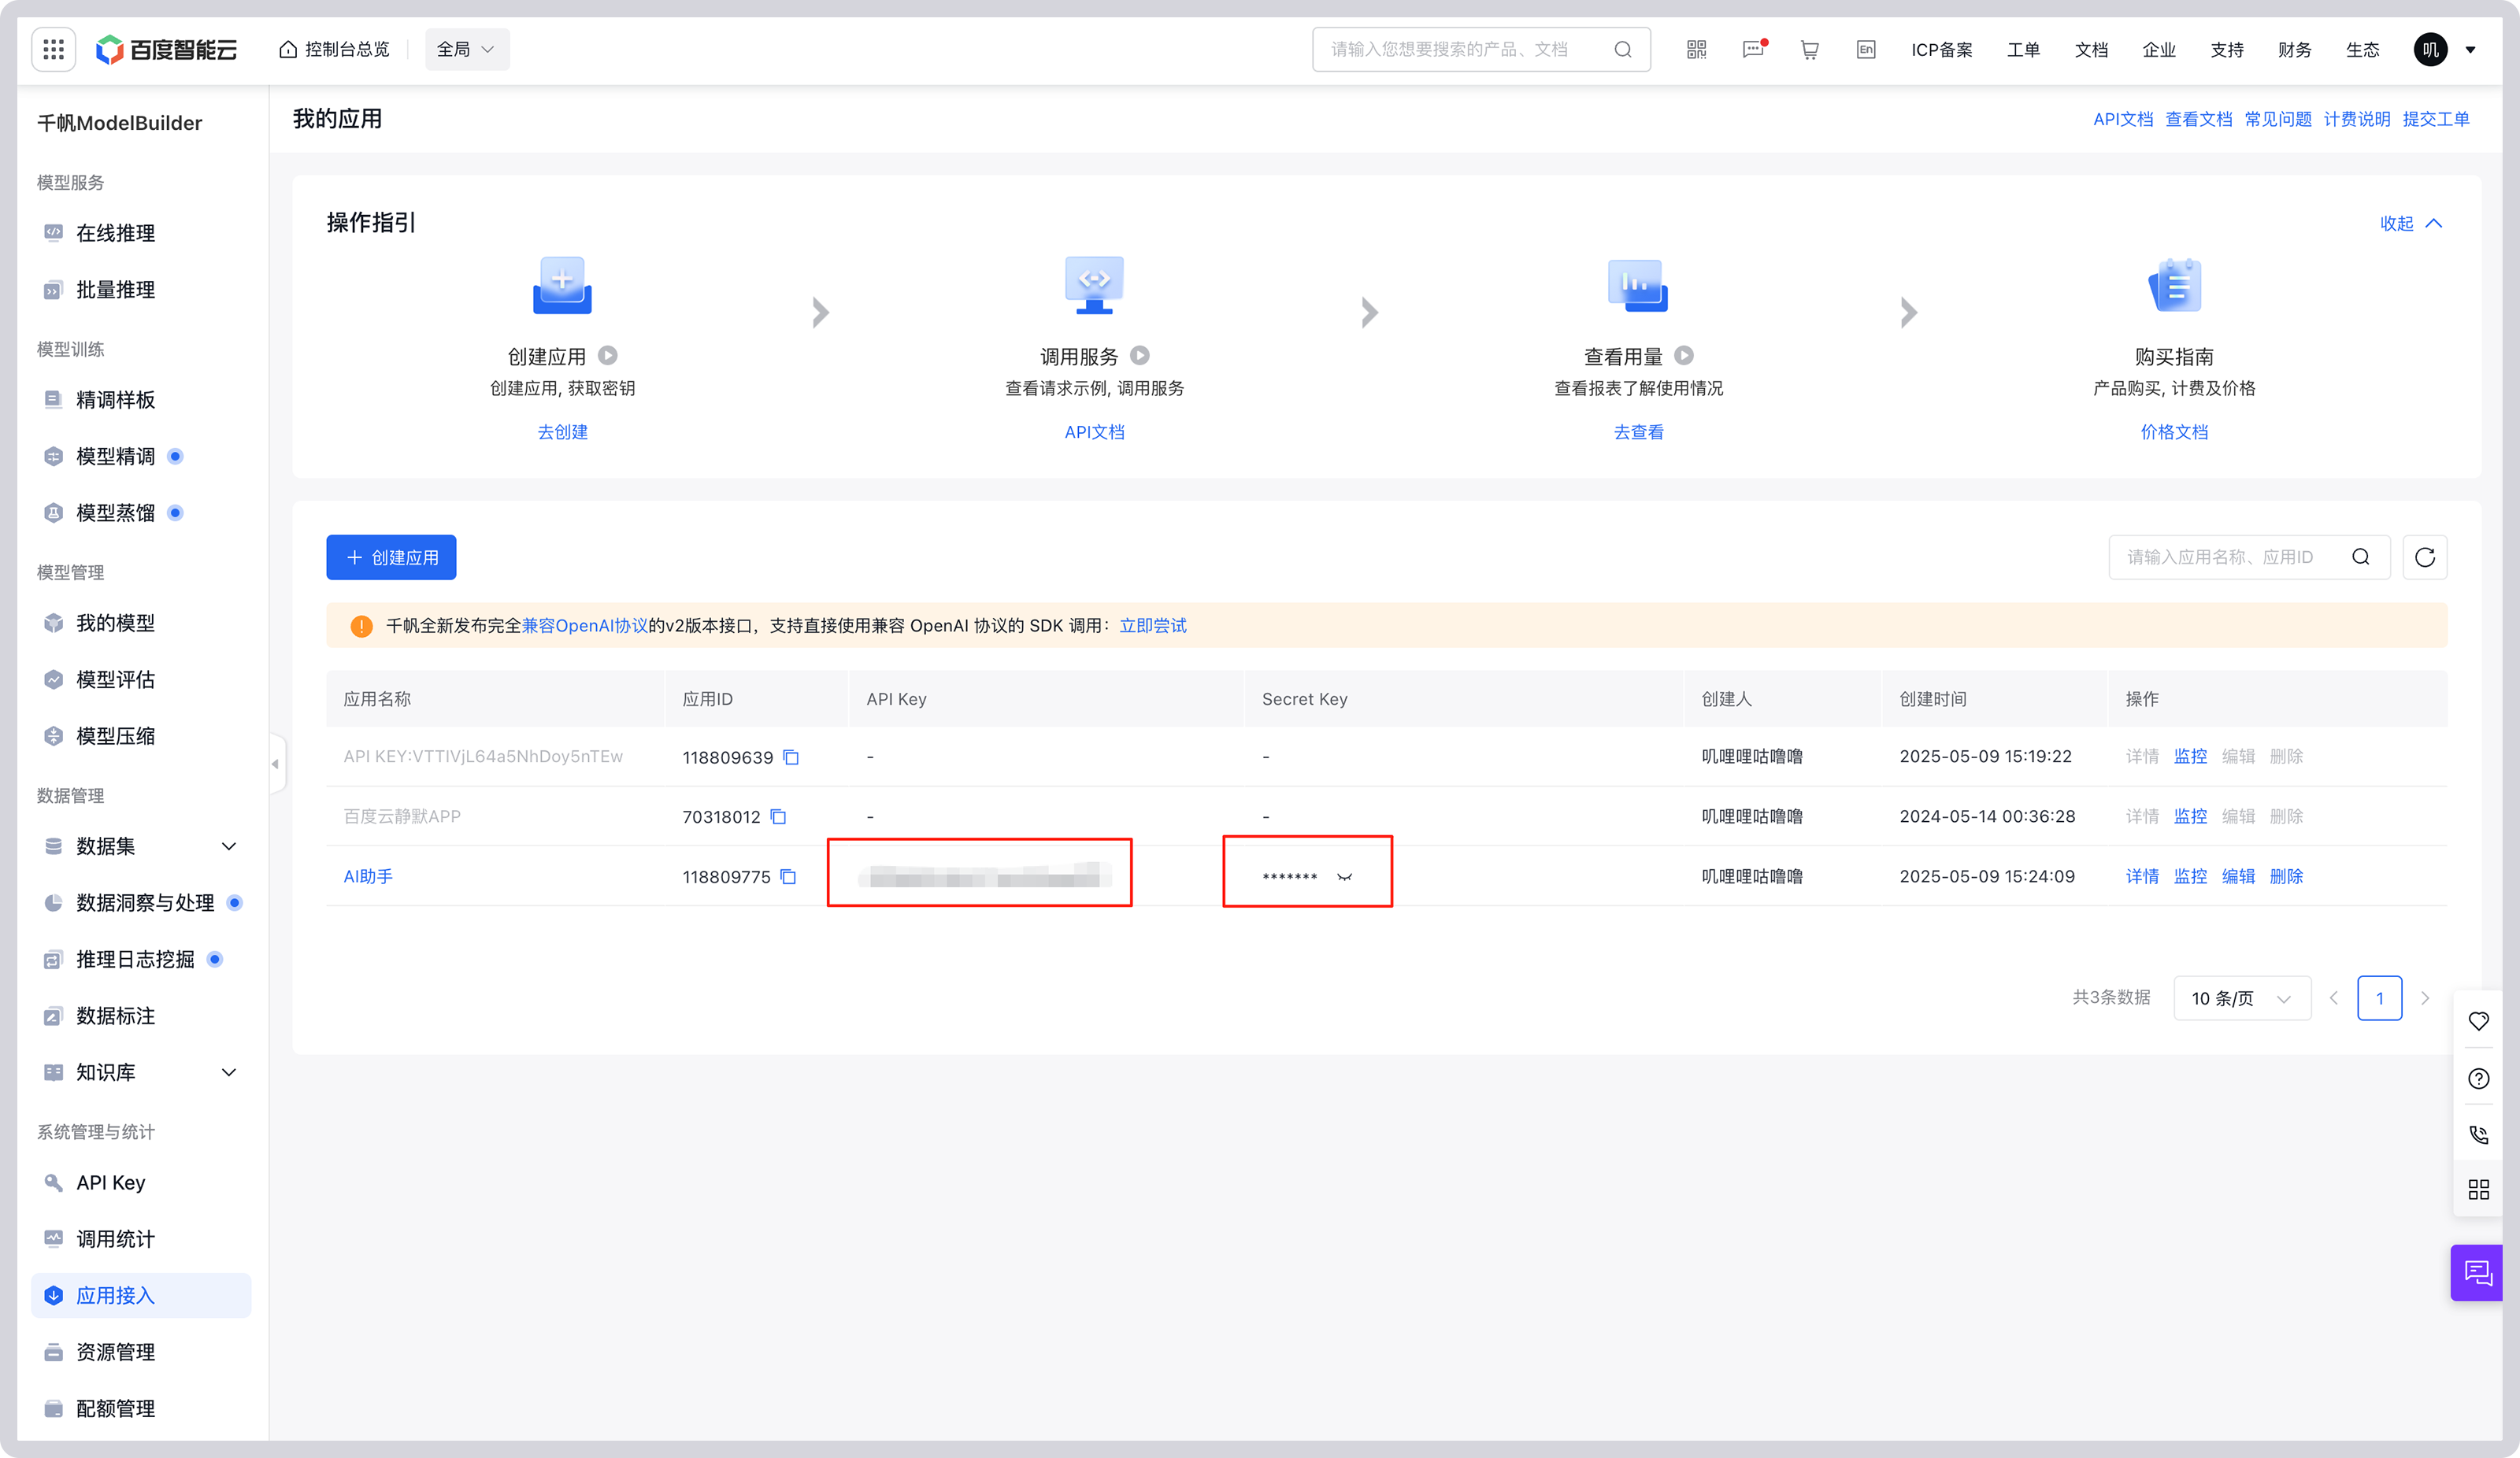Click the 创建应用 button
Screen dimensions: 2520x1458
[391, 557]
